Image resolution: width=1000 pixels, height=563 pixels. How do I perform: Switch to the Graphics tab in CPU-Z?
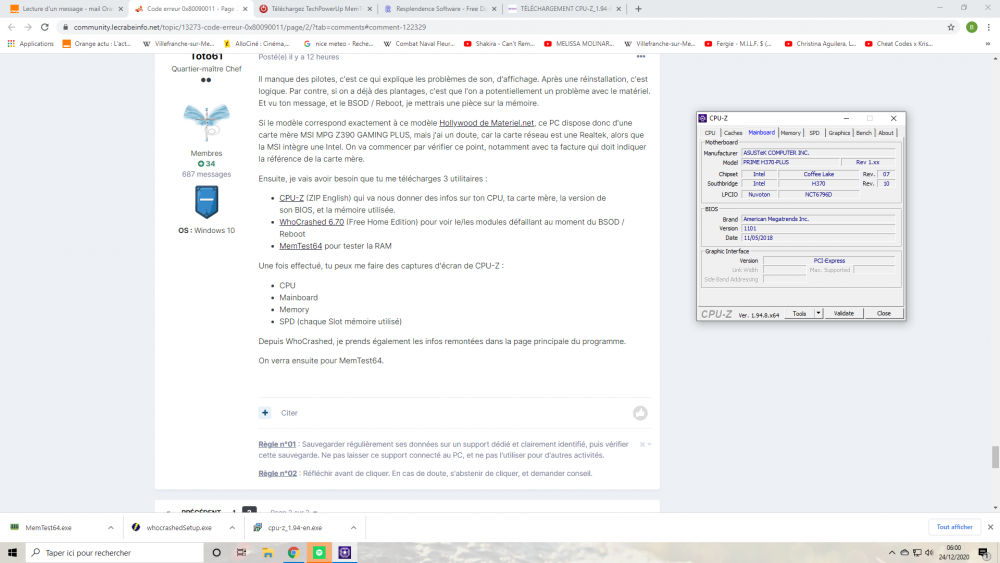839,133
